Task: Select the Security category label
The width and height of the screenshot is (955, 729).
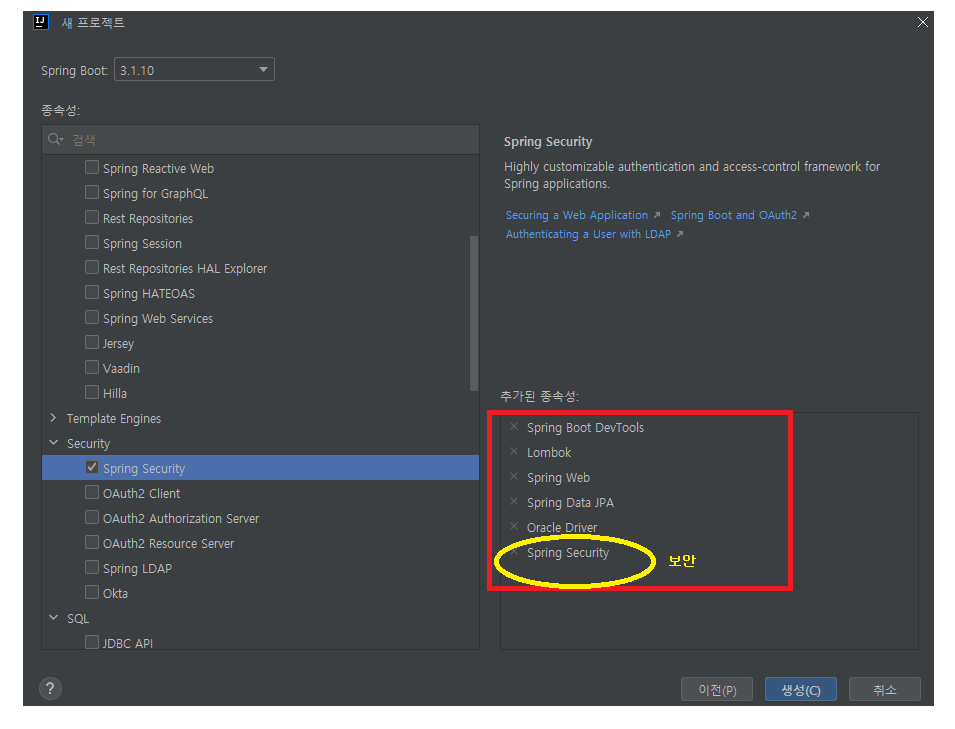Action: [x=88, y=443]
